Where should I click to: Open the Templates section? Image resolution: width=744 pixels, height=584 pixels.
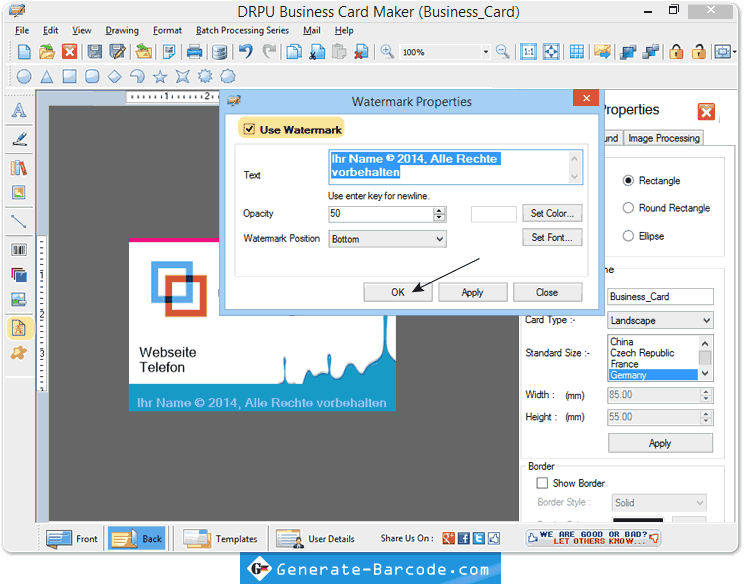[x=220, y=539]
